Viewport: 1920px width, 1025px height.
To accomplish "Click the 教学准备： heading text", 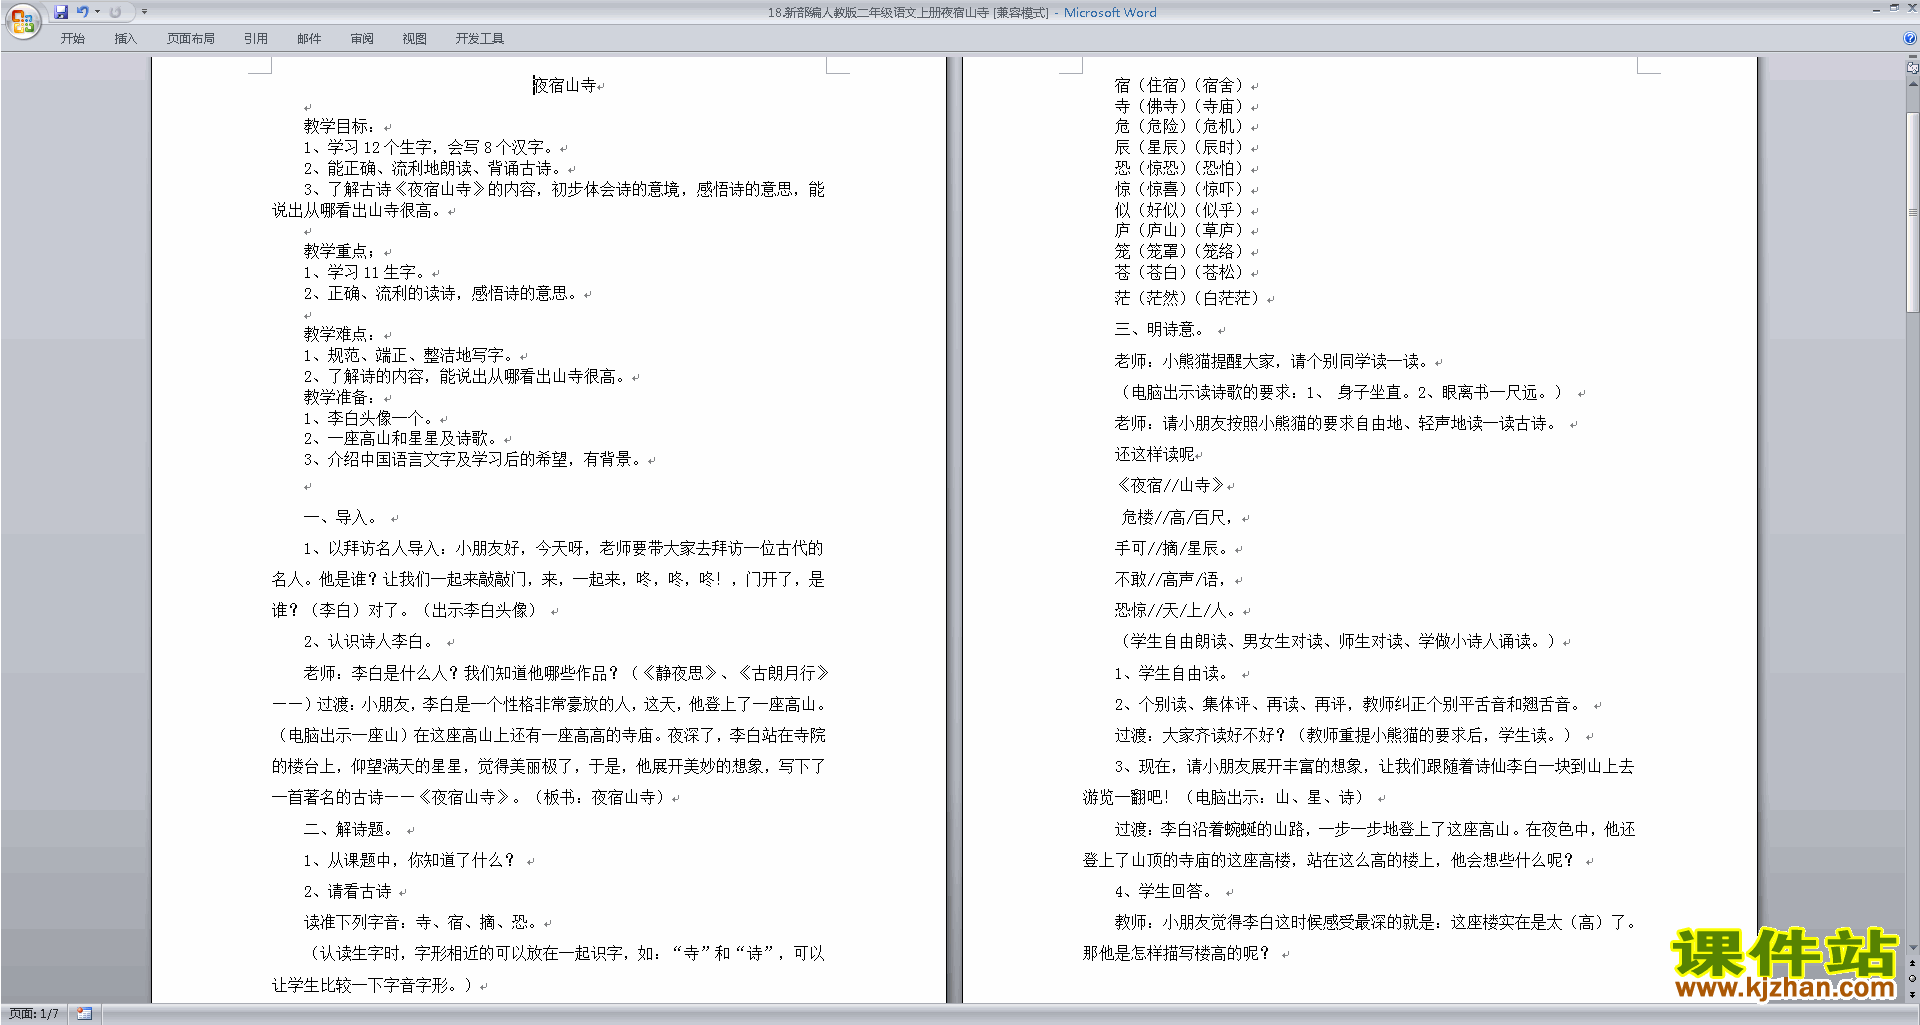I will click(340, 397).
